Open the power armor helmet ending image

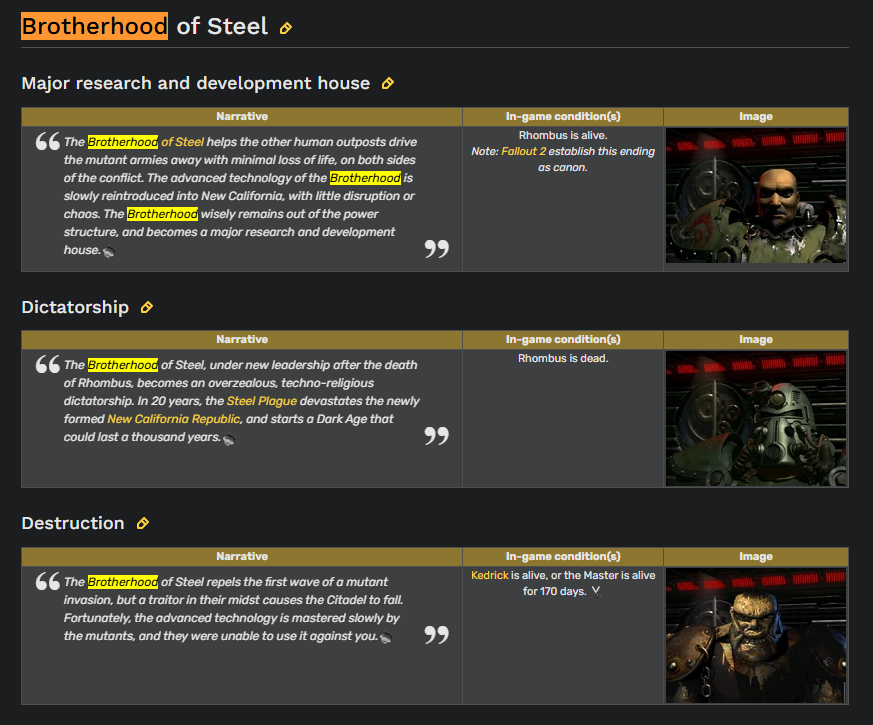coord(756,419)
